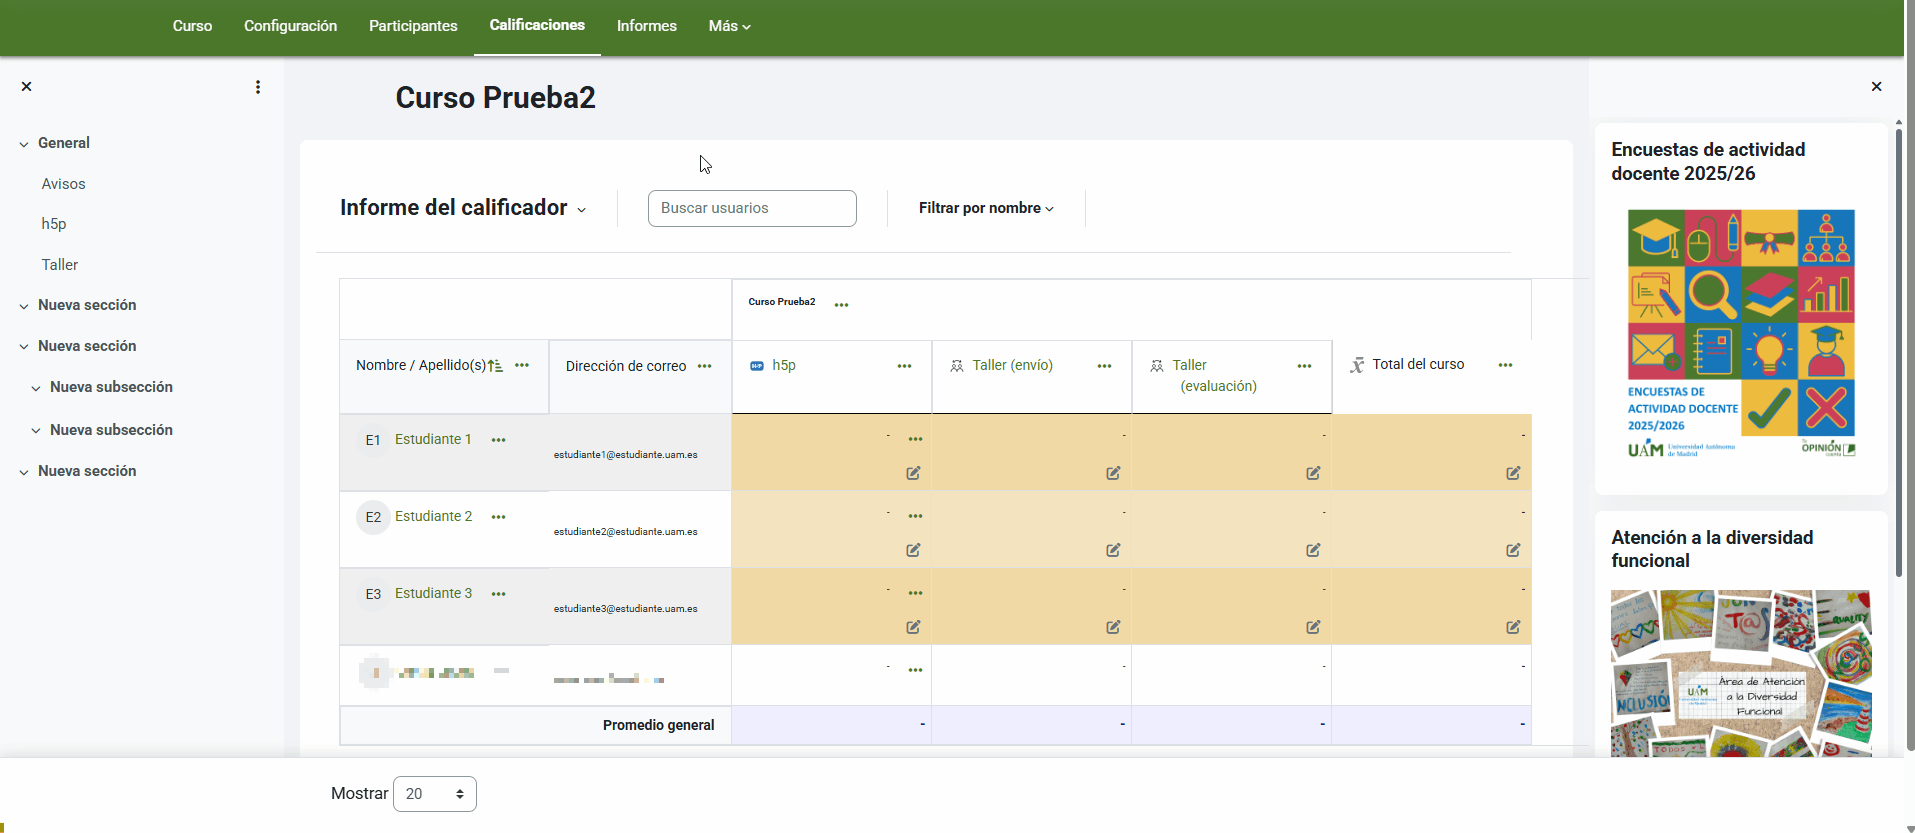Open course index options menu
Screen dimensions: 1915x833
click(258, 87)
